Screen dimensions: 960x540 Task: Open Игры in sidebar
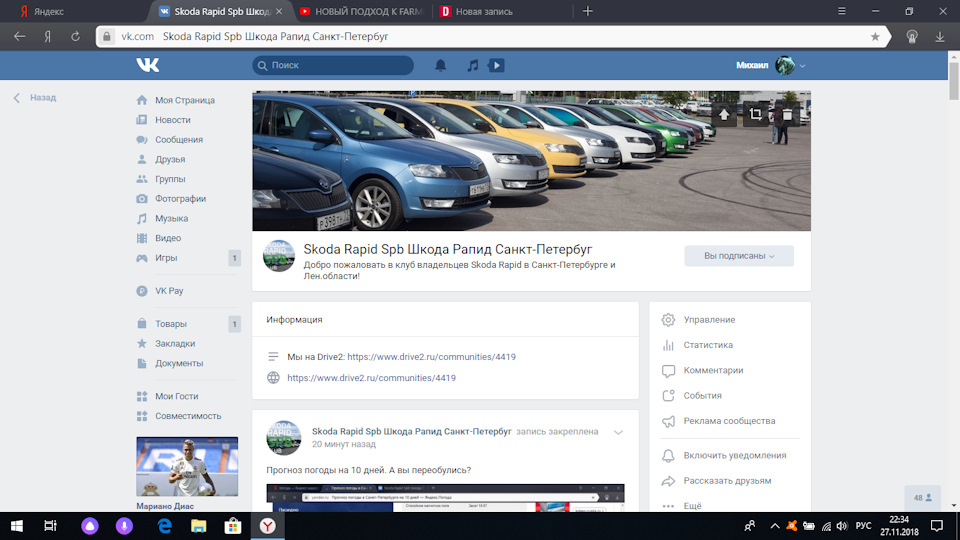pyautogui.click(x=166, y=258)
